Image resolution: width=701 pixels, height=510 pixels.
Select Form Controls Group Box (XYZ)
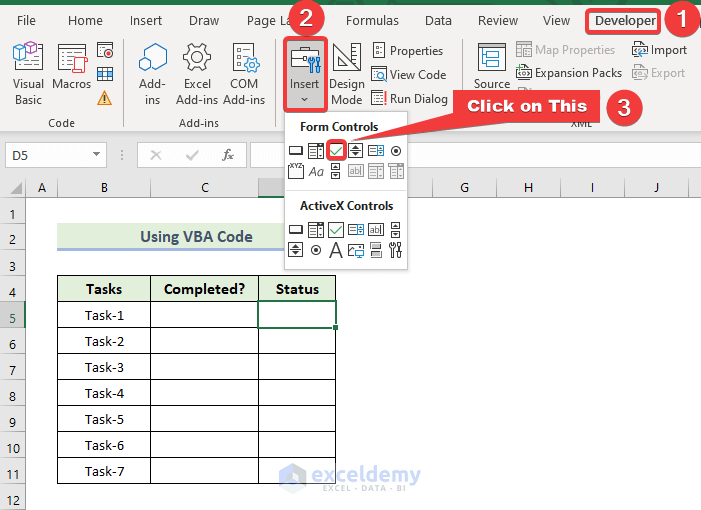point(296,171)
